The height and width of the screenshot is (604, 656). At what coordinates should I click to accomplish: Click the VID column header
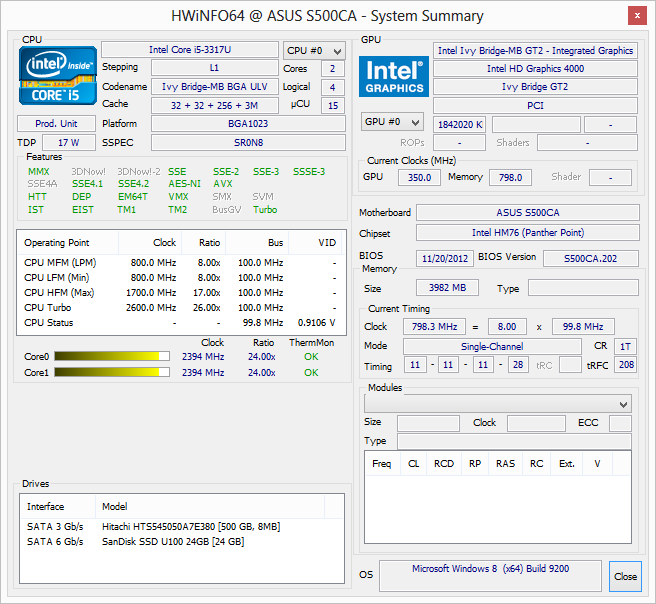point(316,243)
